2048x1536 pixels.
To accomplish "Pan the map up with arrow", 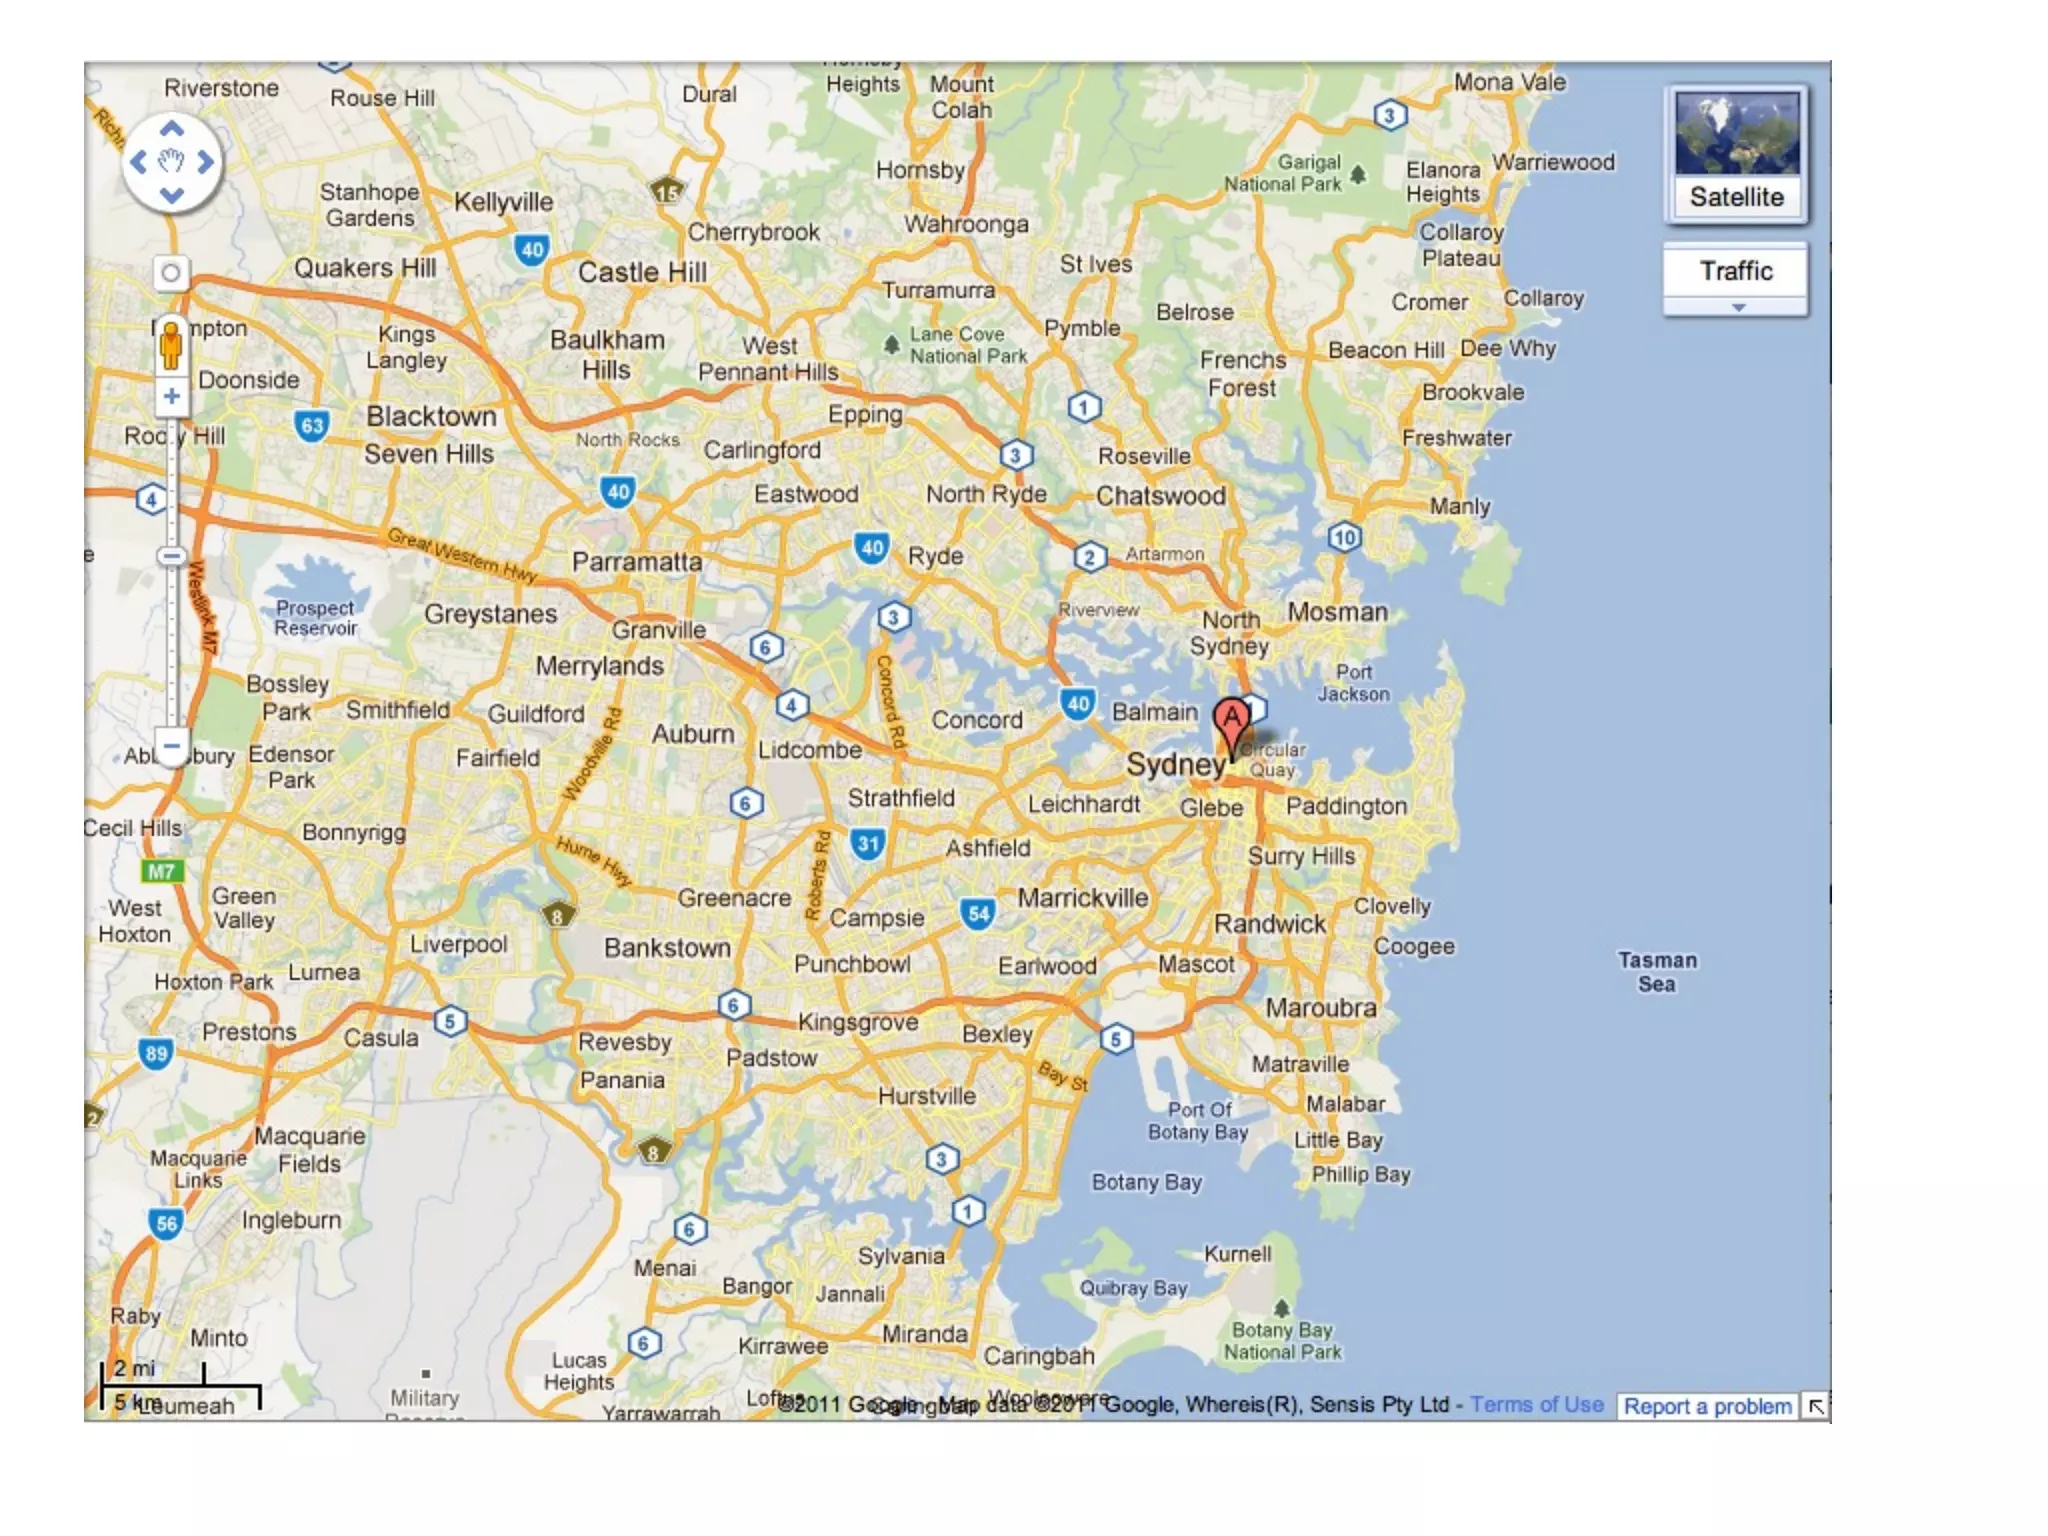I will point(172,129).
